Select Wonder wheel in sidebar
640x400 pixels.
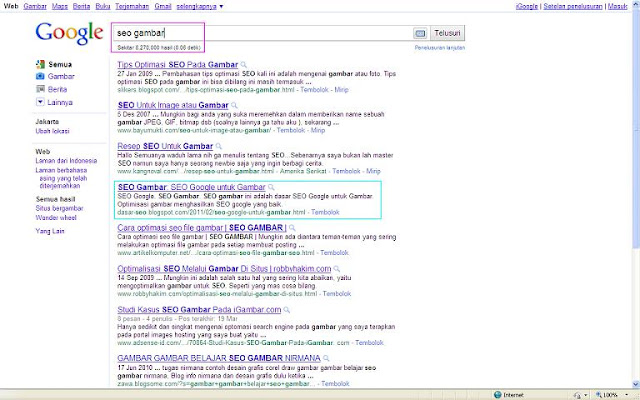[x=56, y=218]
